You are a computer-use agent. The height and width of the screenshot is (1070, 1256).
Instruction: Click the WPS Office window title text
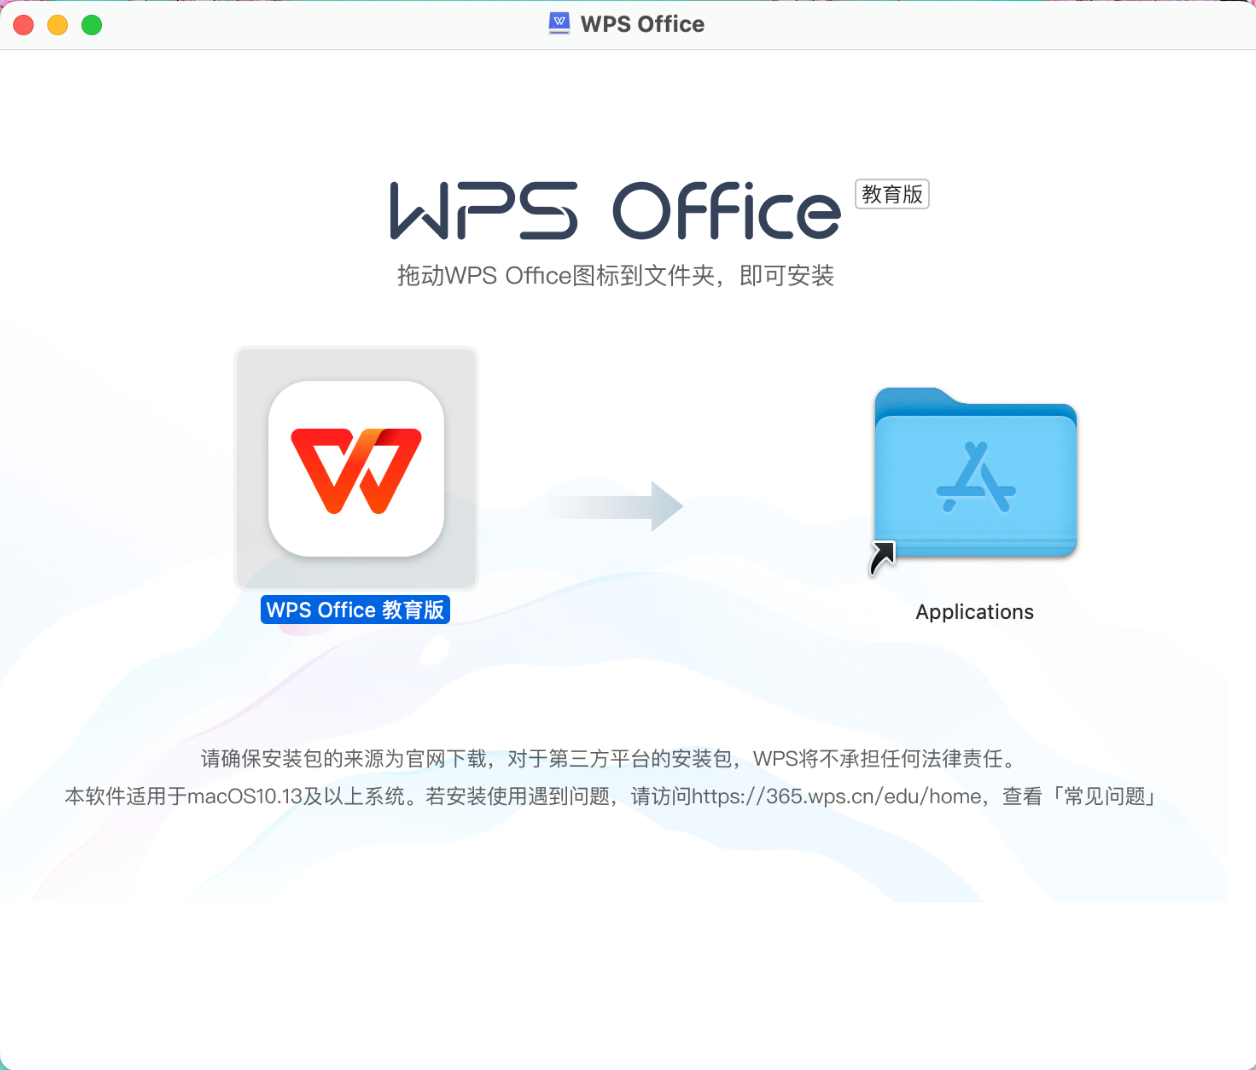pos(643,24)
